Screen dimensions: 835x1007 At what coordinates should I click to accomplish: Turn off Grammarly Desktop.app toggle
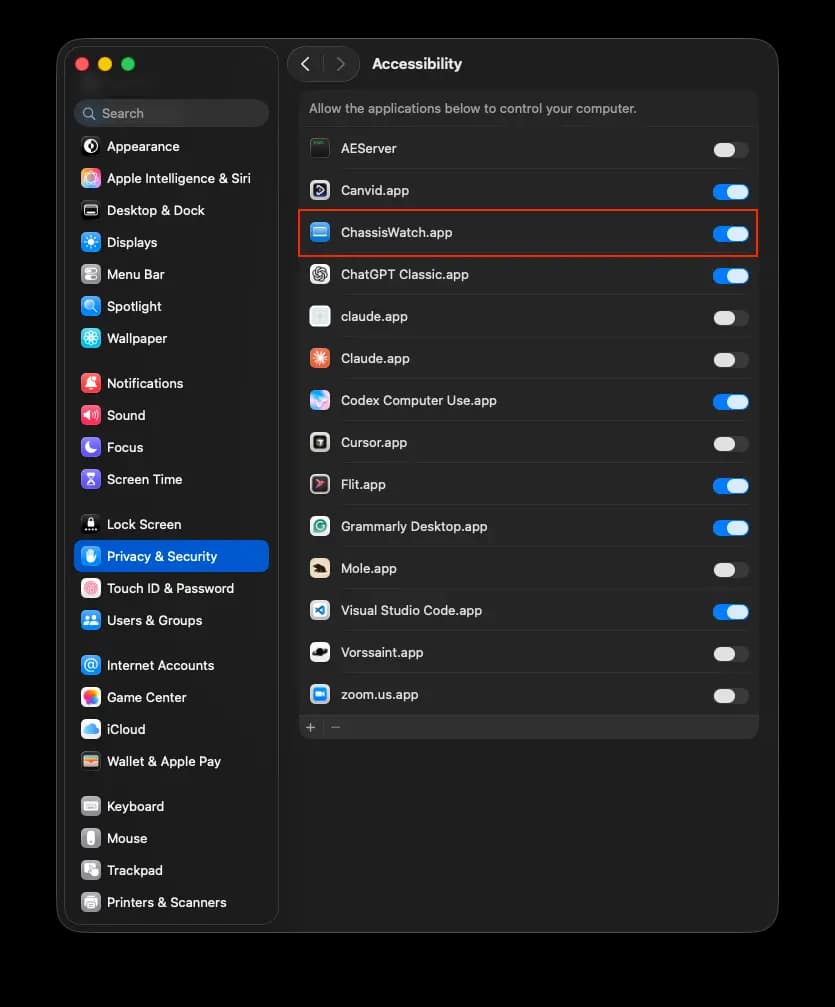pos(730,528)
